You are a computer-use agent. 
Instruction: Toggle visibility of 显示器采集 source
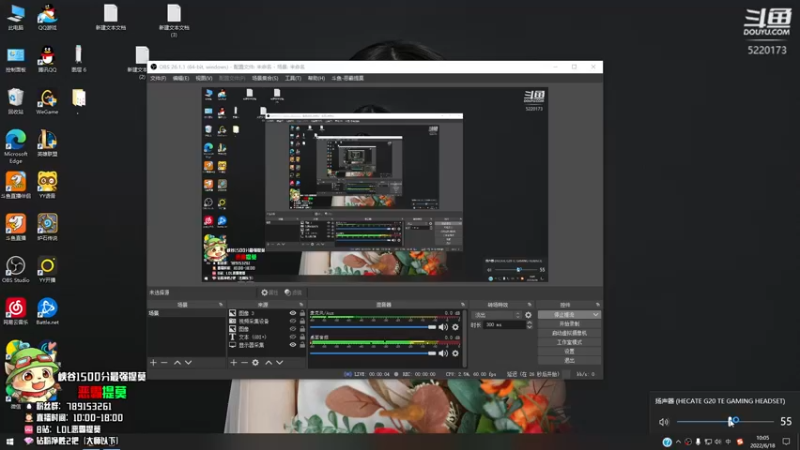pos(292,345)
